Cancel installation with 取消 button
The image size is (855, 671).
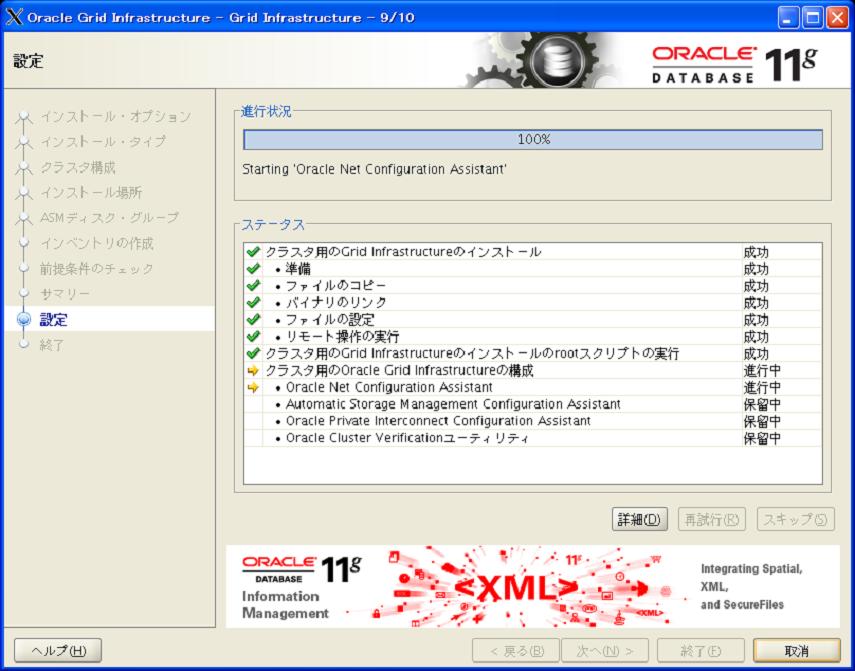point(797,650)
